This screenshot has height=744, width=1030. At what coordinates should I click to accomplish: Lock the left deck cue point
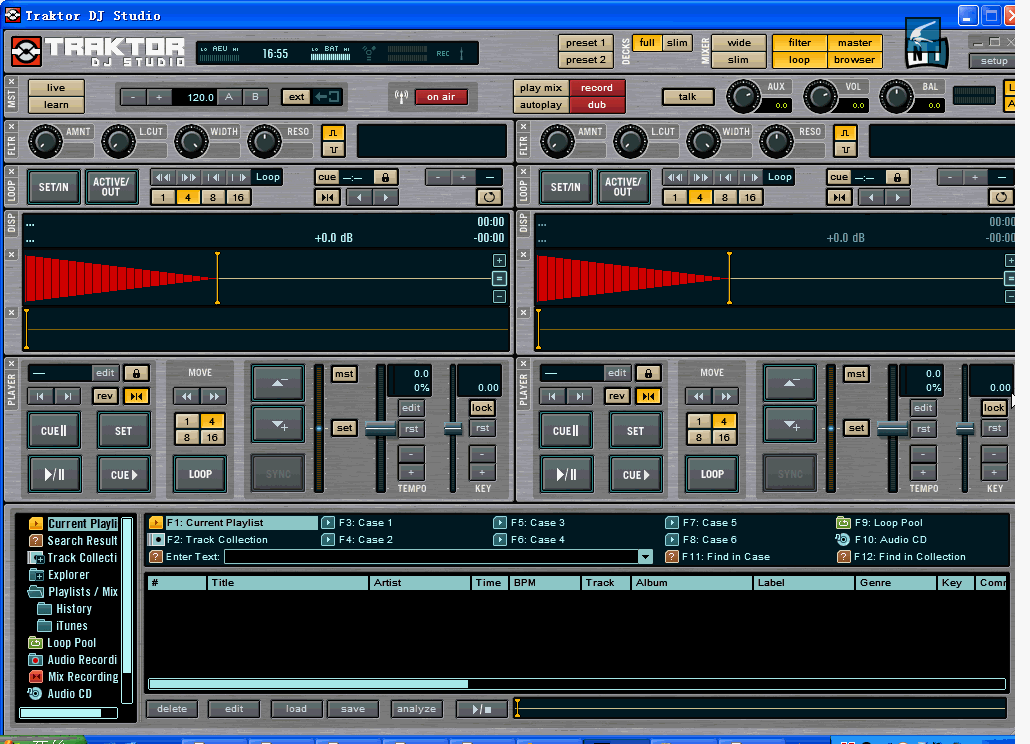(x=137, y=373)
